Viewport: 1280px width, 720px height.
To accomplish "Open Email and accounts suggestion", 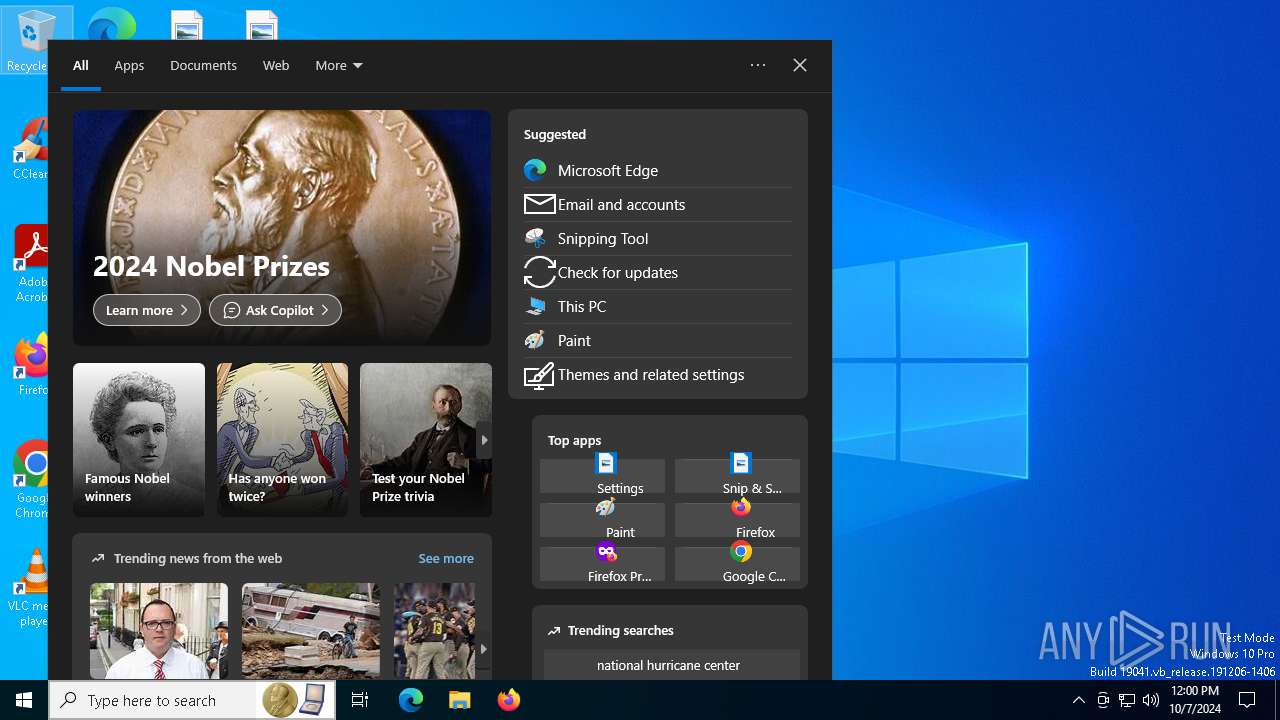I will click(657, 204).
